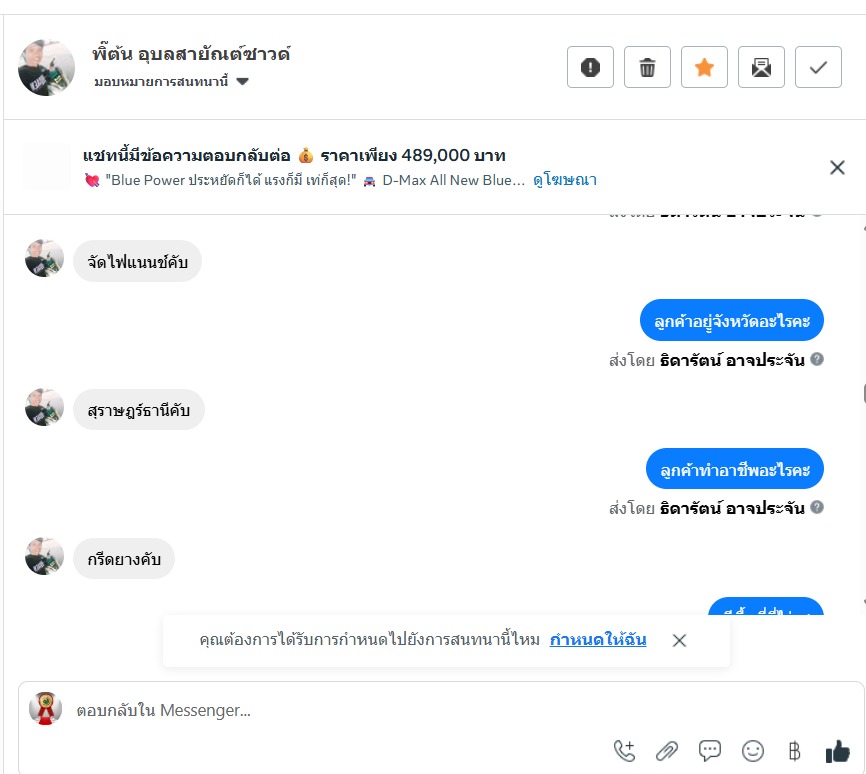The height and width of the screenshot is (774, 866).
Task: Open the ดูโฆษณา link
Action: pos(564,180)
